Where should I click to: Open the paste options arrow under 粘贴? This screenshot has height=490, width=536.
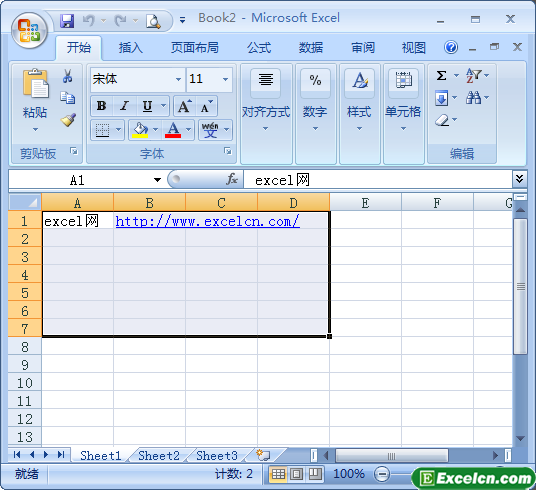pos(35,129)
